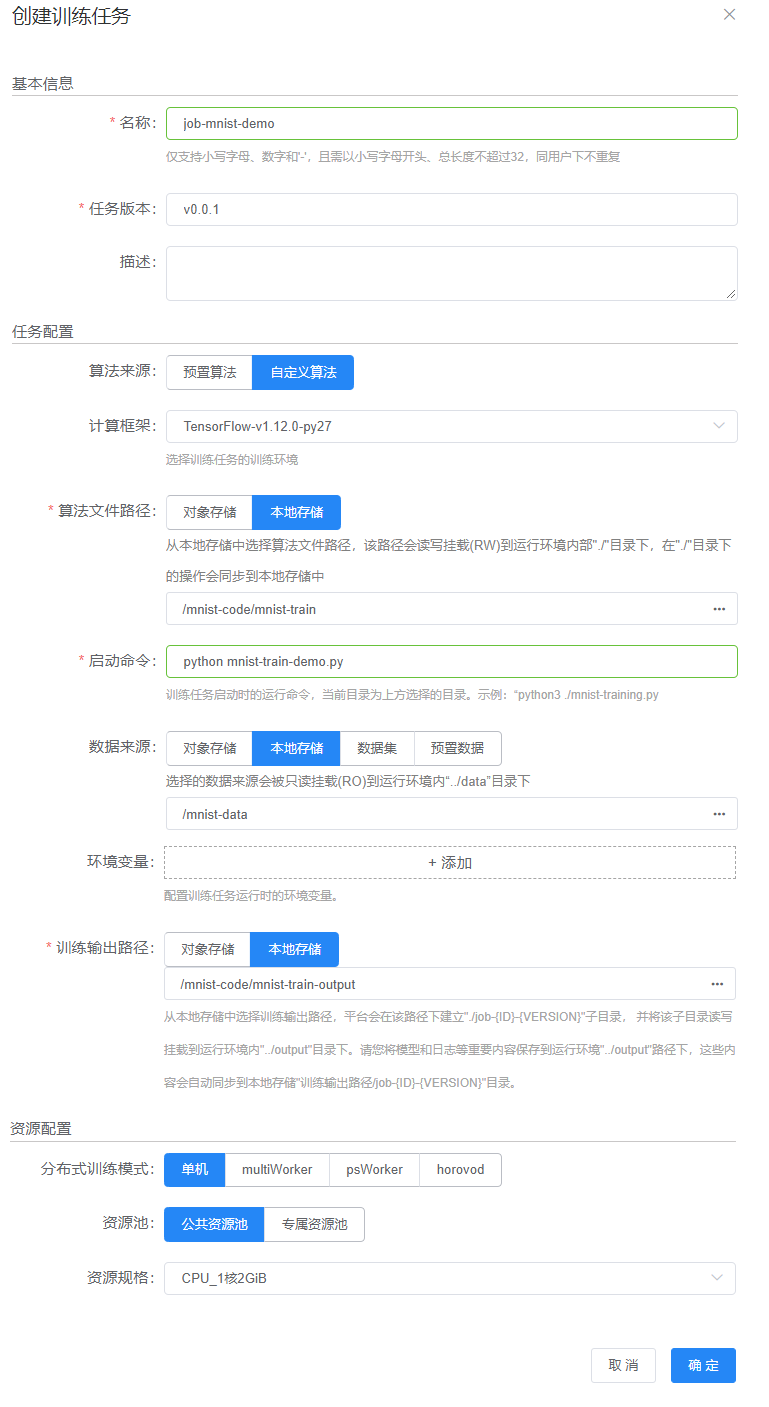Click + 添加 to add environment variable
This screenshot has height=1407, width=769.
(x=450, y=863)
